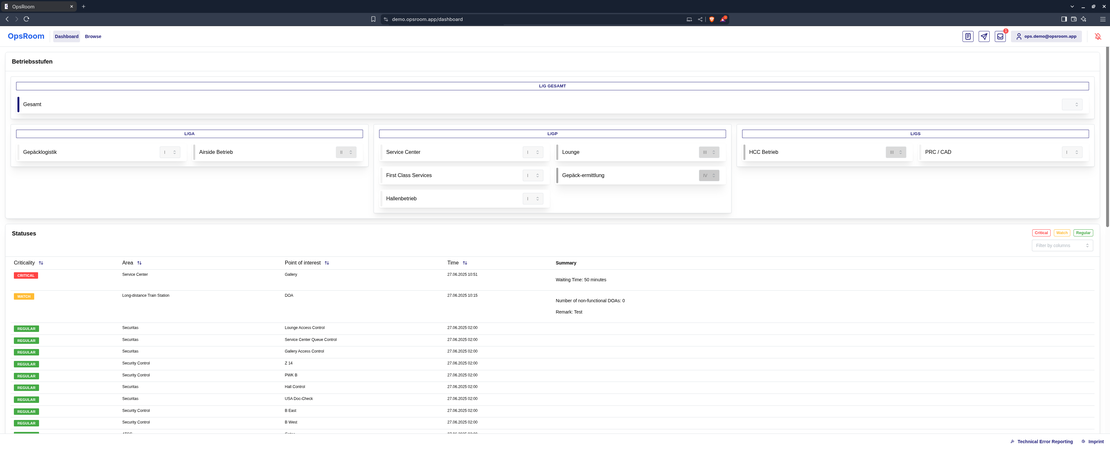Close the OpsRoom browser tab
This screenshot has width=1110, height=449.
[71, 6]
